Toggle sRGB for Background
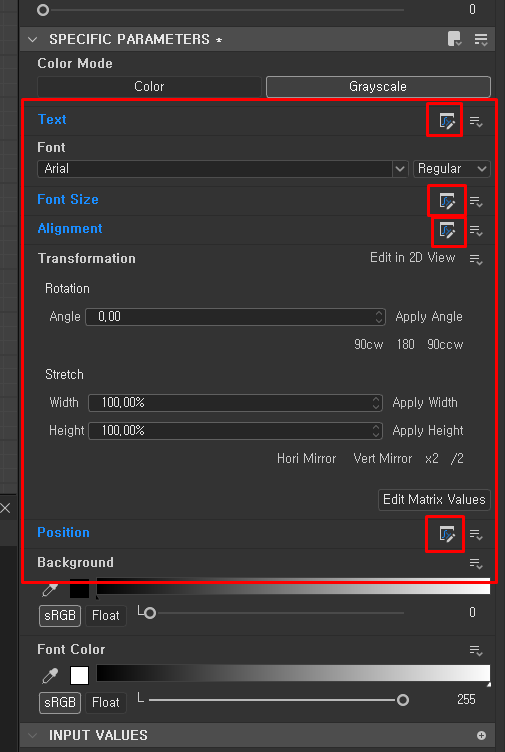 (x=60, y=615)
